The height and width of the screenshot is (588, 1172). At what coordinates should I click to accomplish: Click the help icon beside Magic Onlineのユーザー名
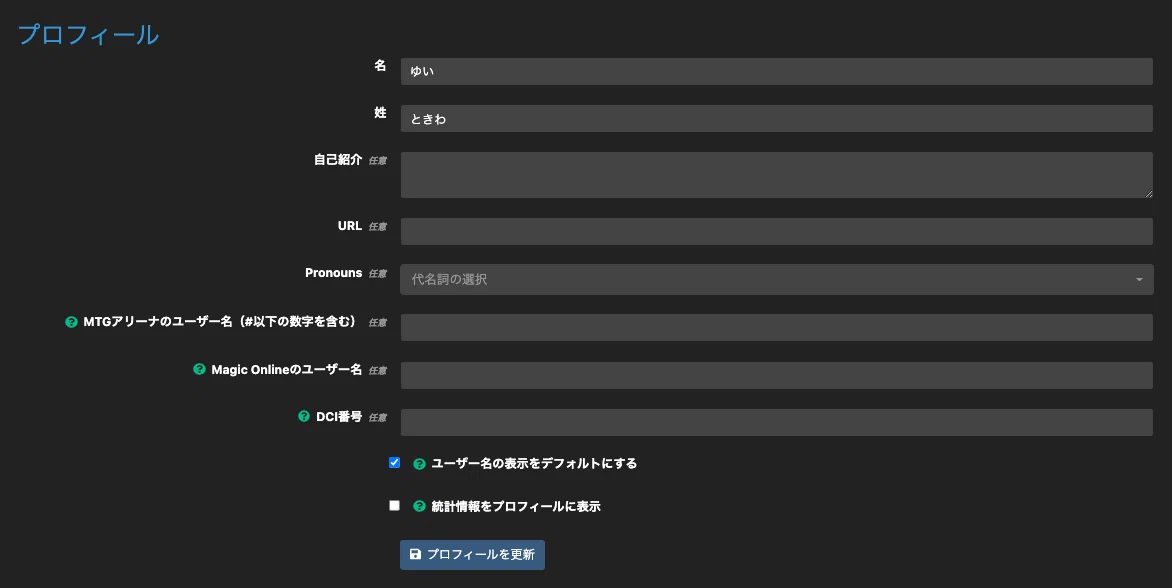(199, 369)
